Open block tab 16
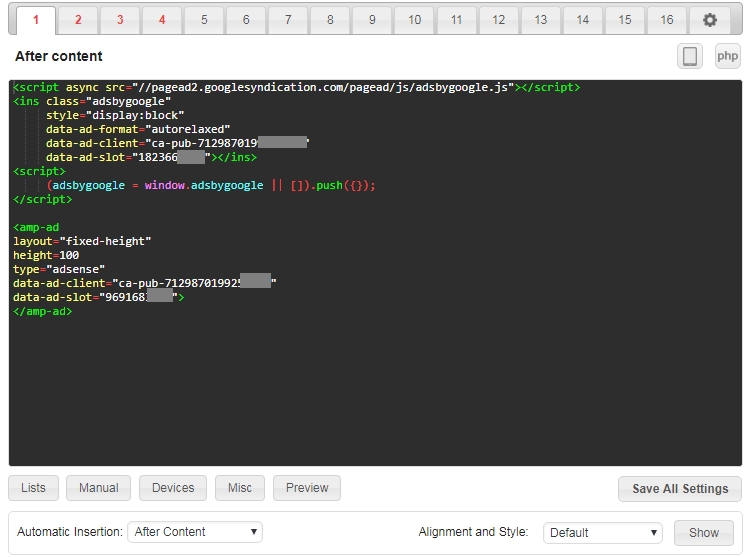 pos(666,20)
